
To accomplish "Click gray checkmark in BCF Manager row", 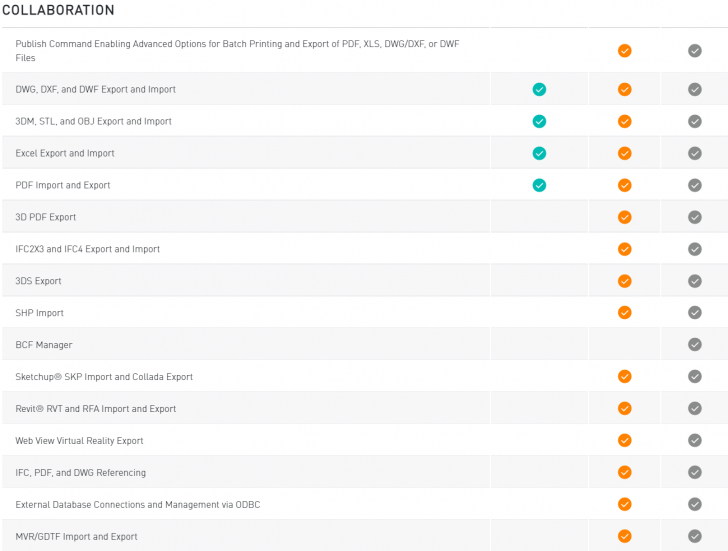I will tap(695, 345).
